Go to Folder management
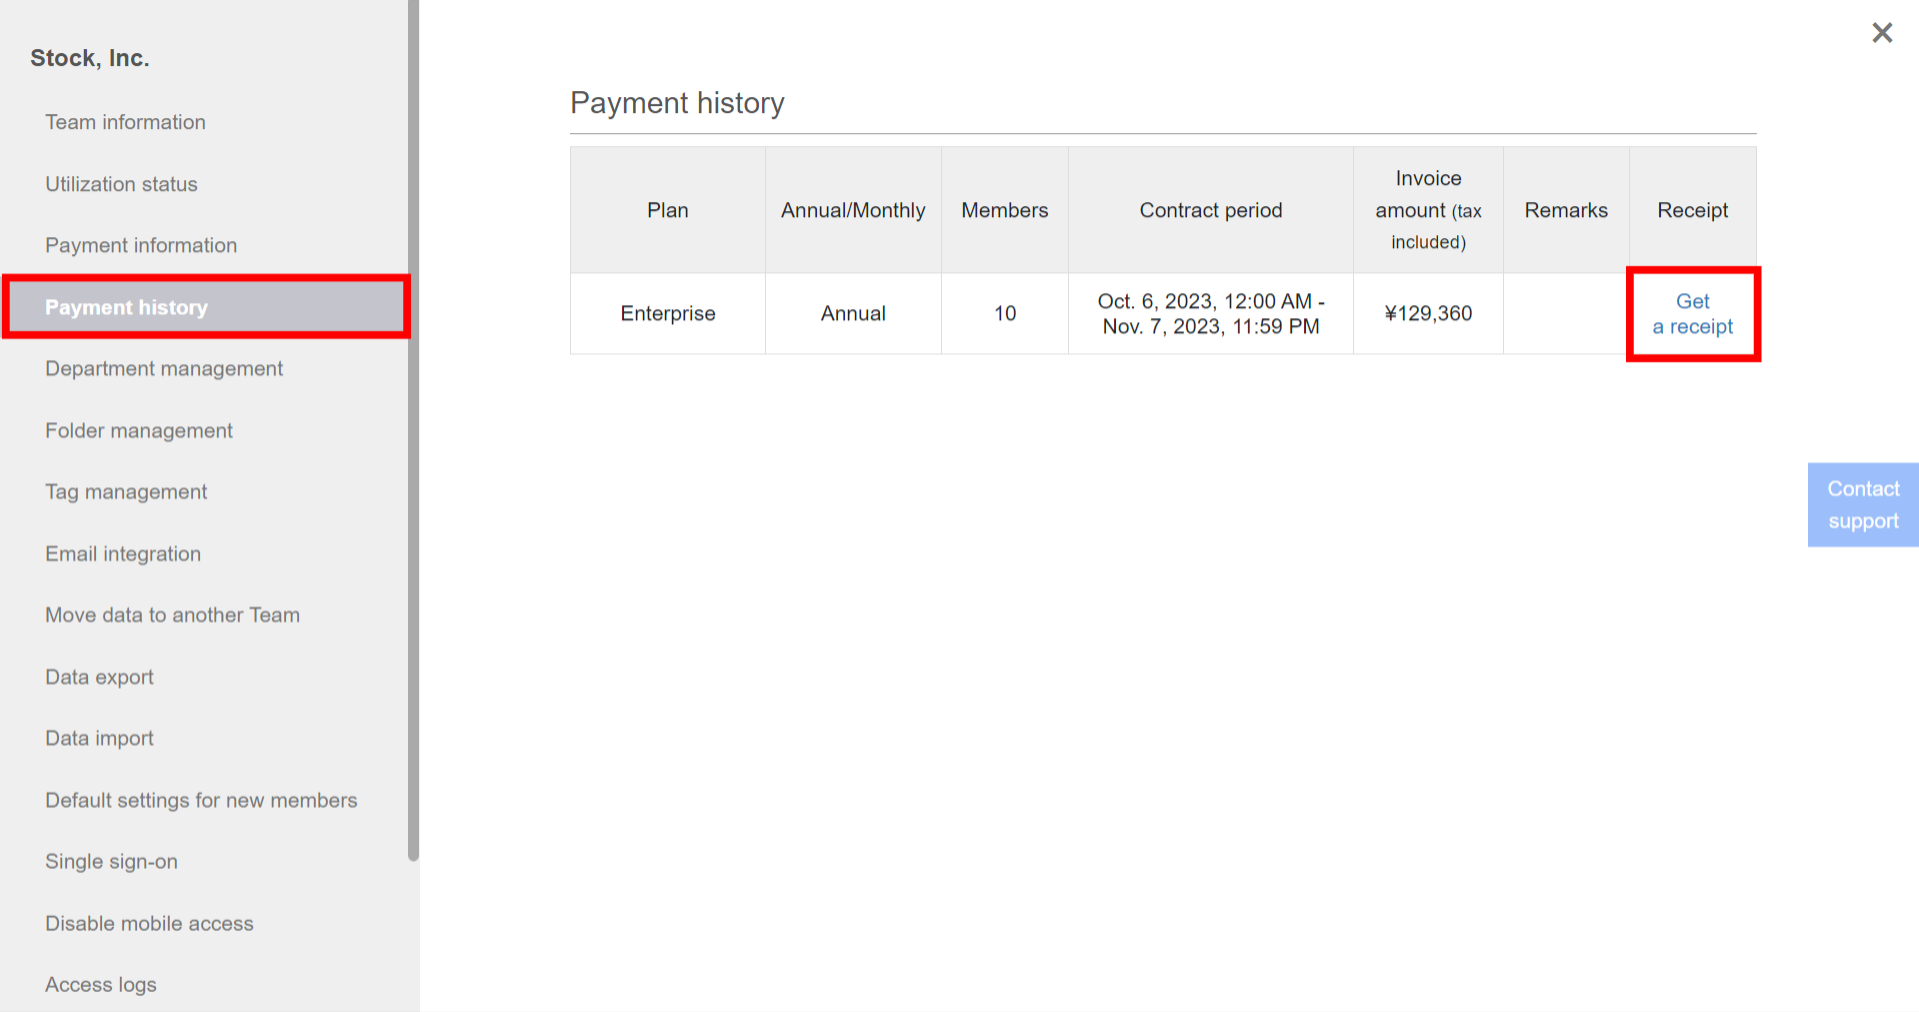The image size is (1919, 1012). click(x=138, y=430)
